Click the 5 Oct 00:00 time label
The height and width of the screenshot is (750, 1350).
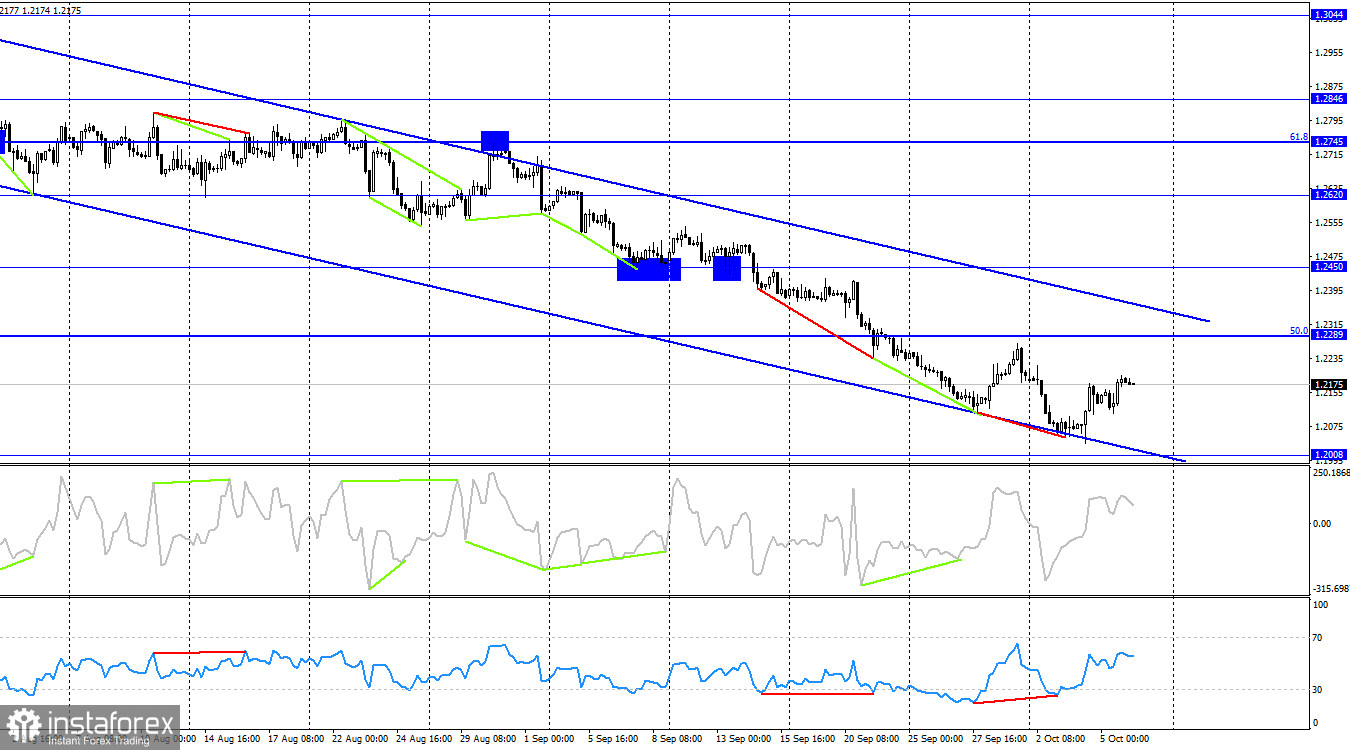click(x=1126, y=739)
